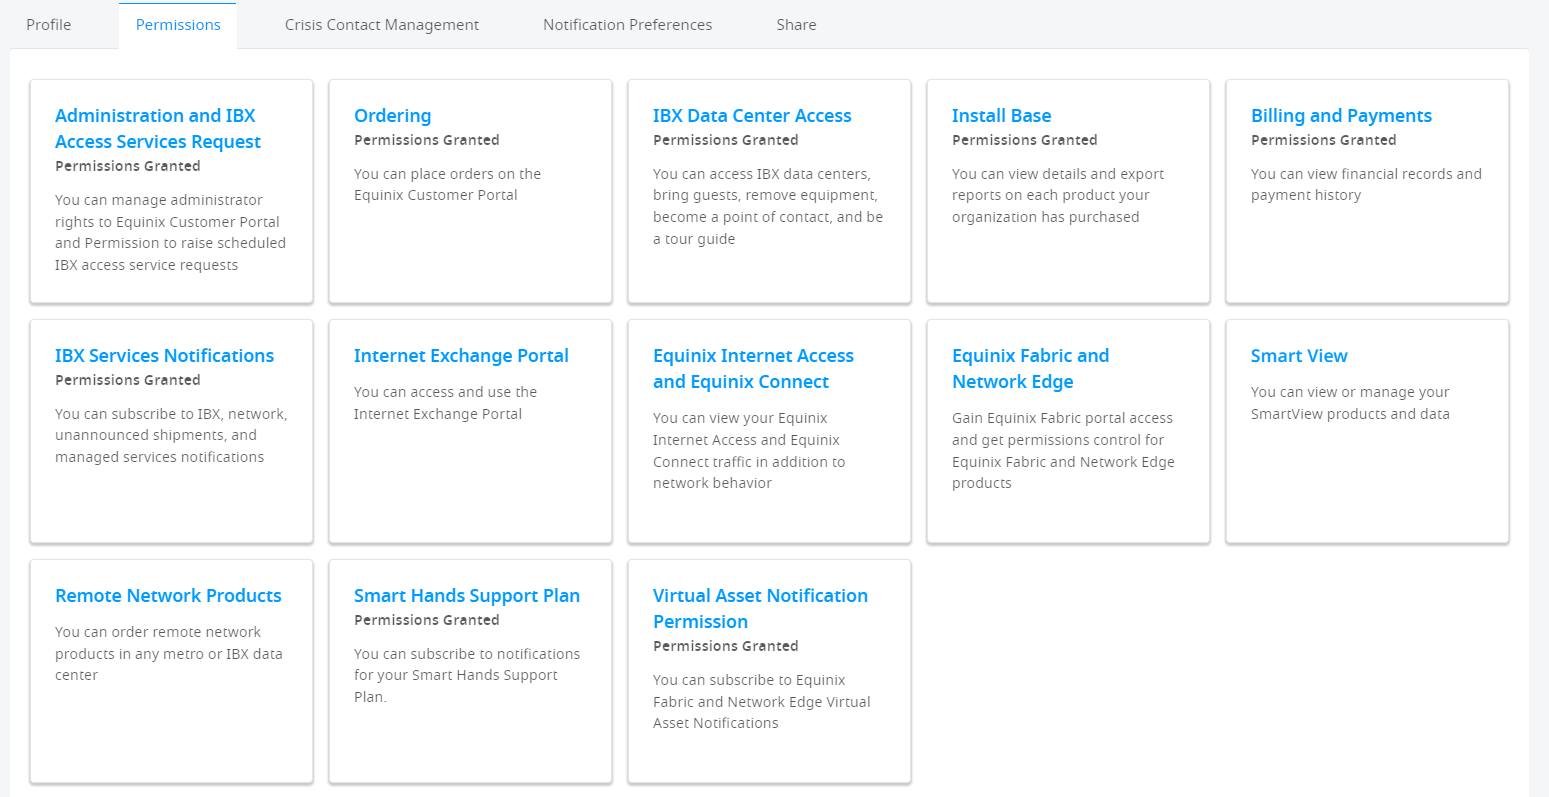Open Remote Network Products permission
Viewport: 1549px width, 797px height.
[168, 596]
